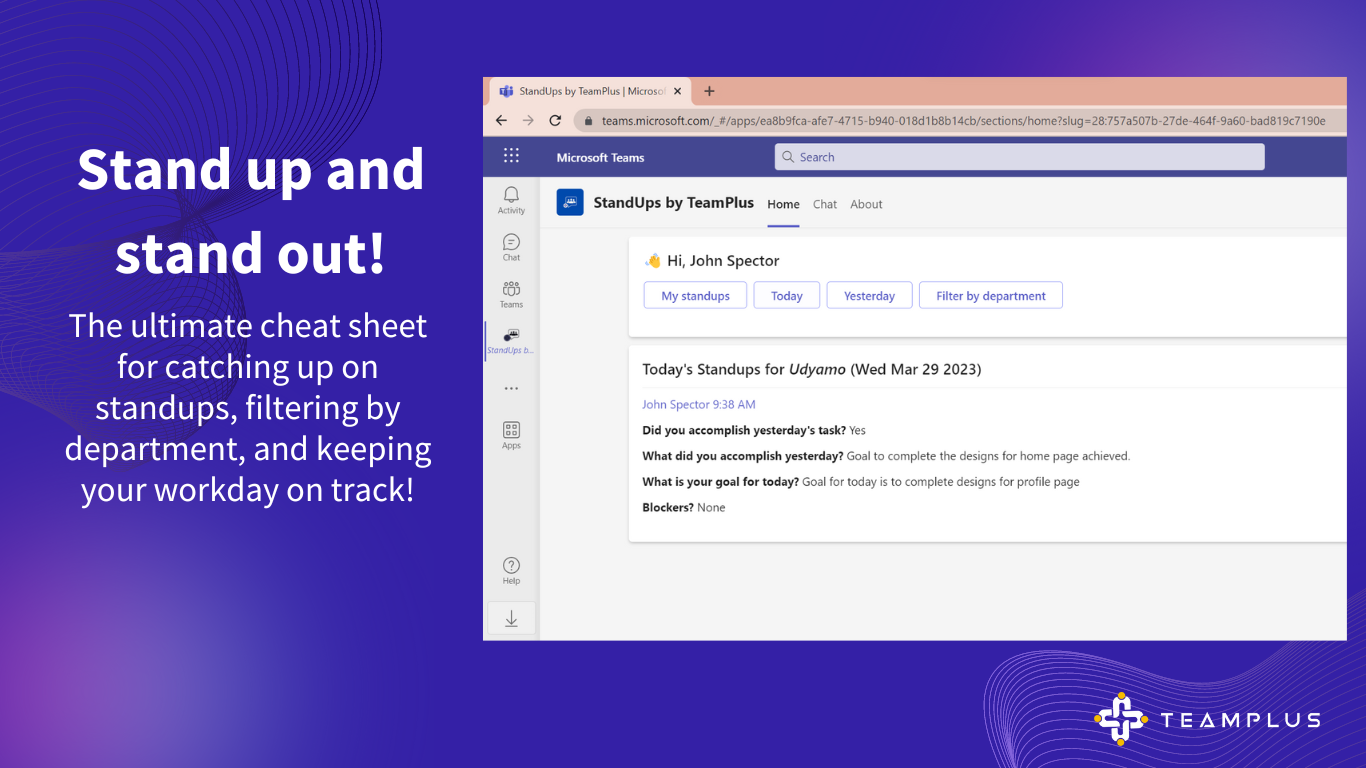The image size is (1366, 768).
Task: Click the StandUps app logo icon
Action: point(570,203)
